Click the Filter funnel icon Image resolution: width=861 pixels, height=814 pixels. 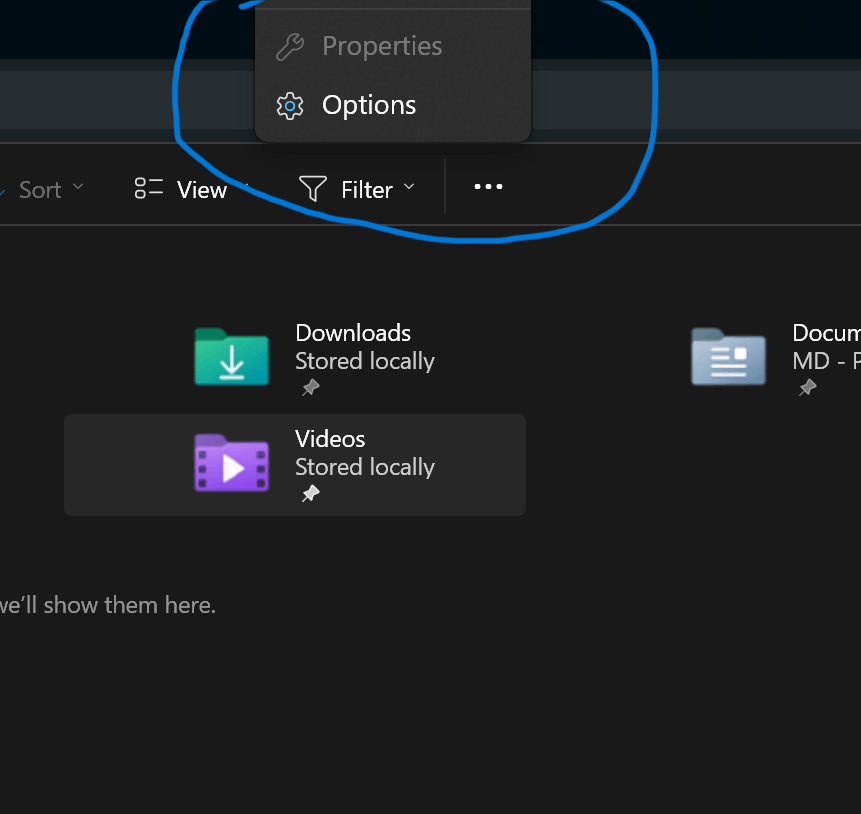313,188
